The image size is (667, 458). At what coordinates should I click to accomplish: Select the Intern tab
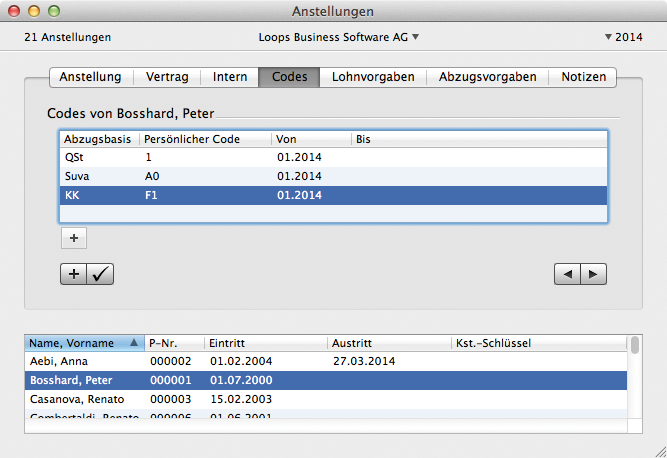[230, 77]
